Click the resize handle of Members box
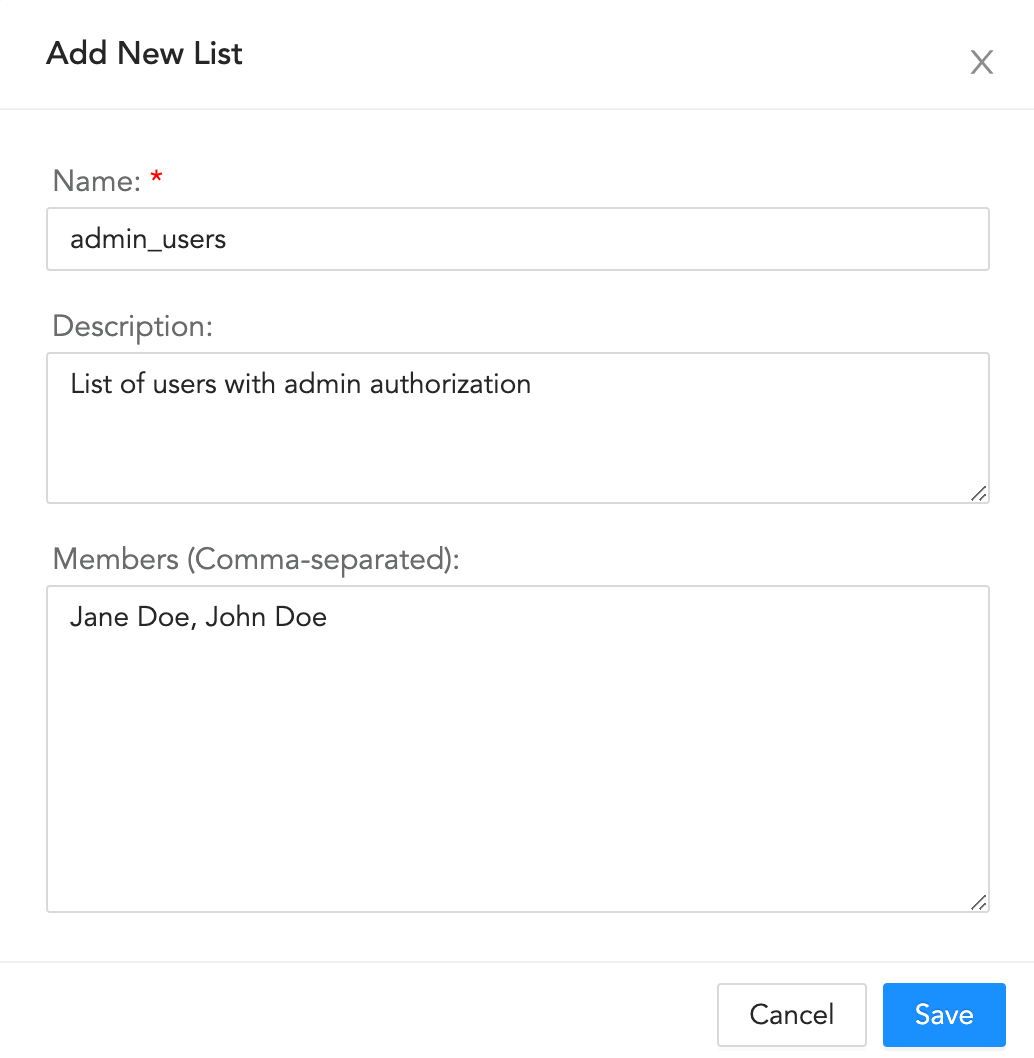This screenshot has height=1058, width=1034. pyautogui.click(x=978, y=903)
